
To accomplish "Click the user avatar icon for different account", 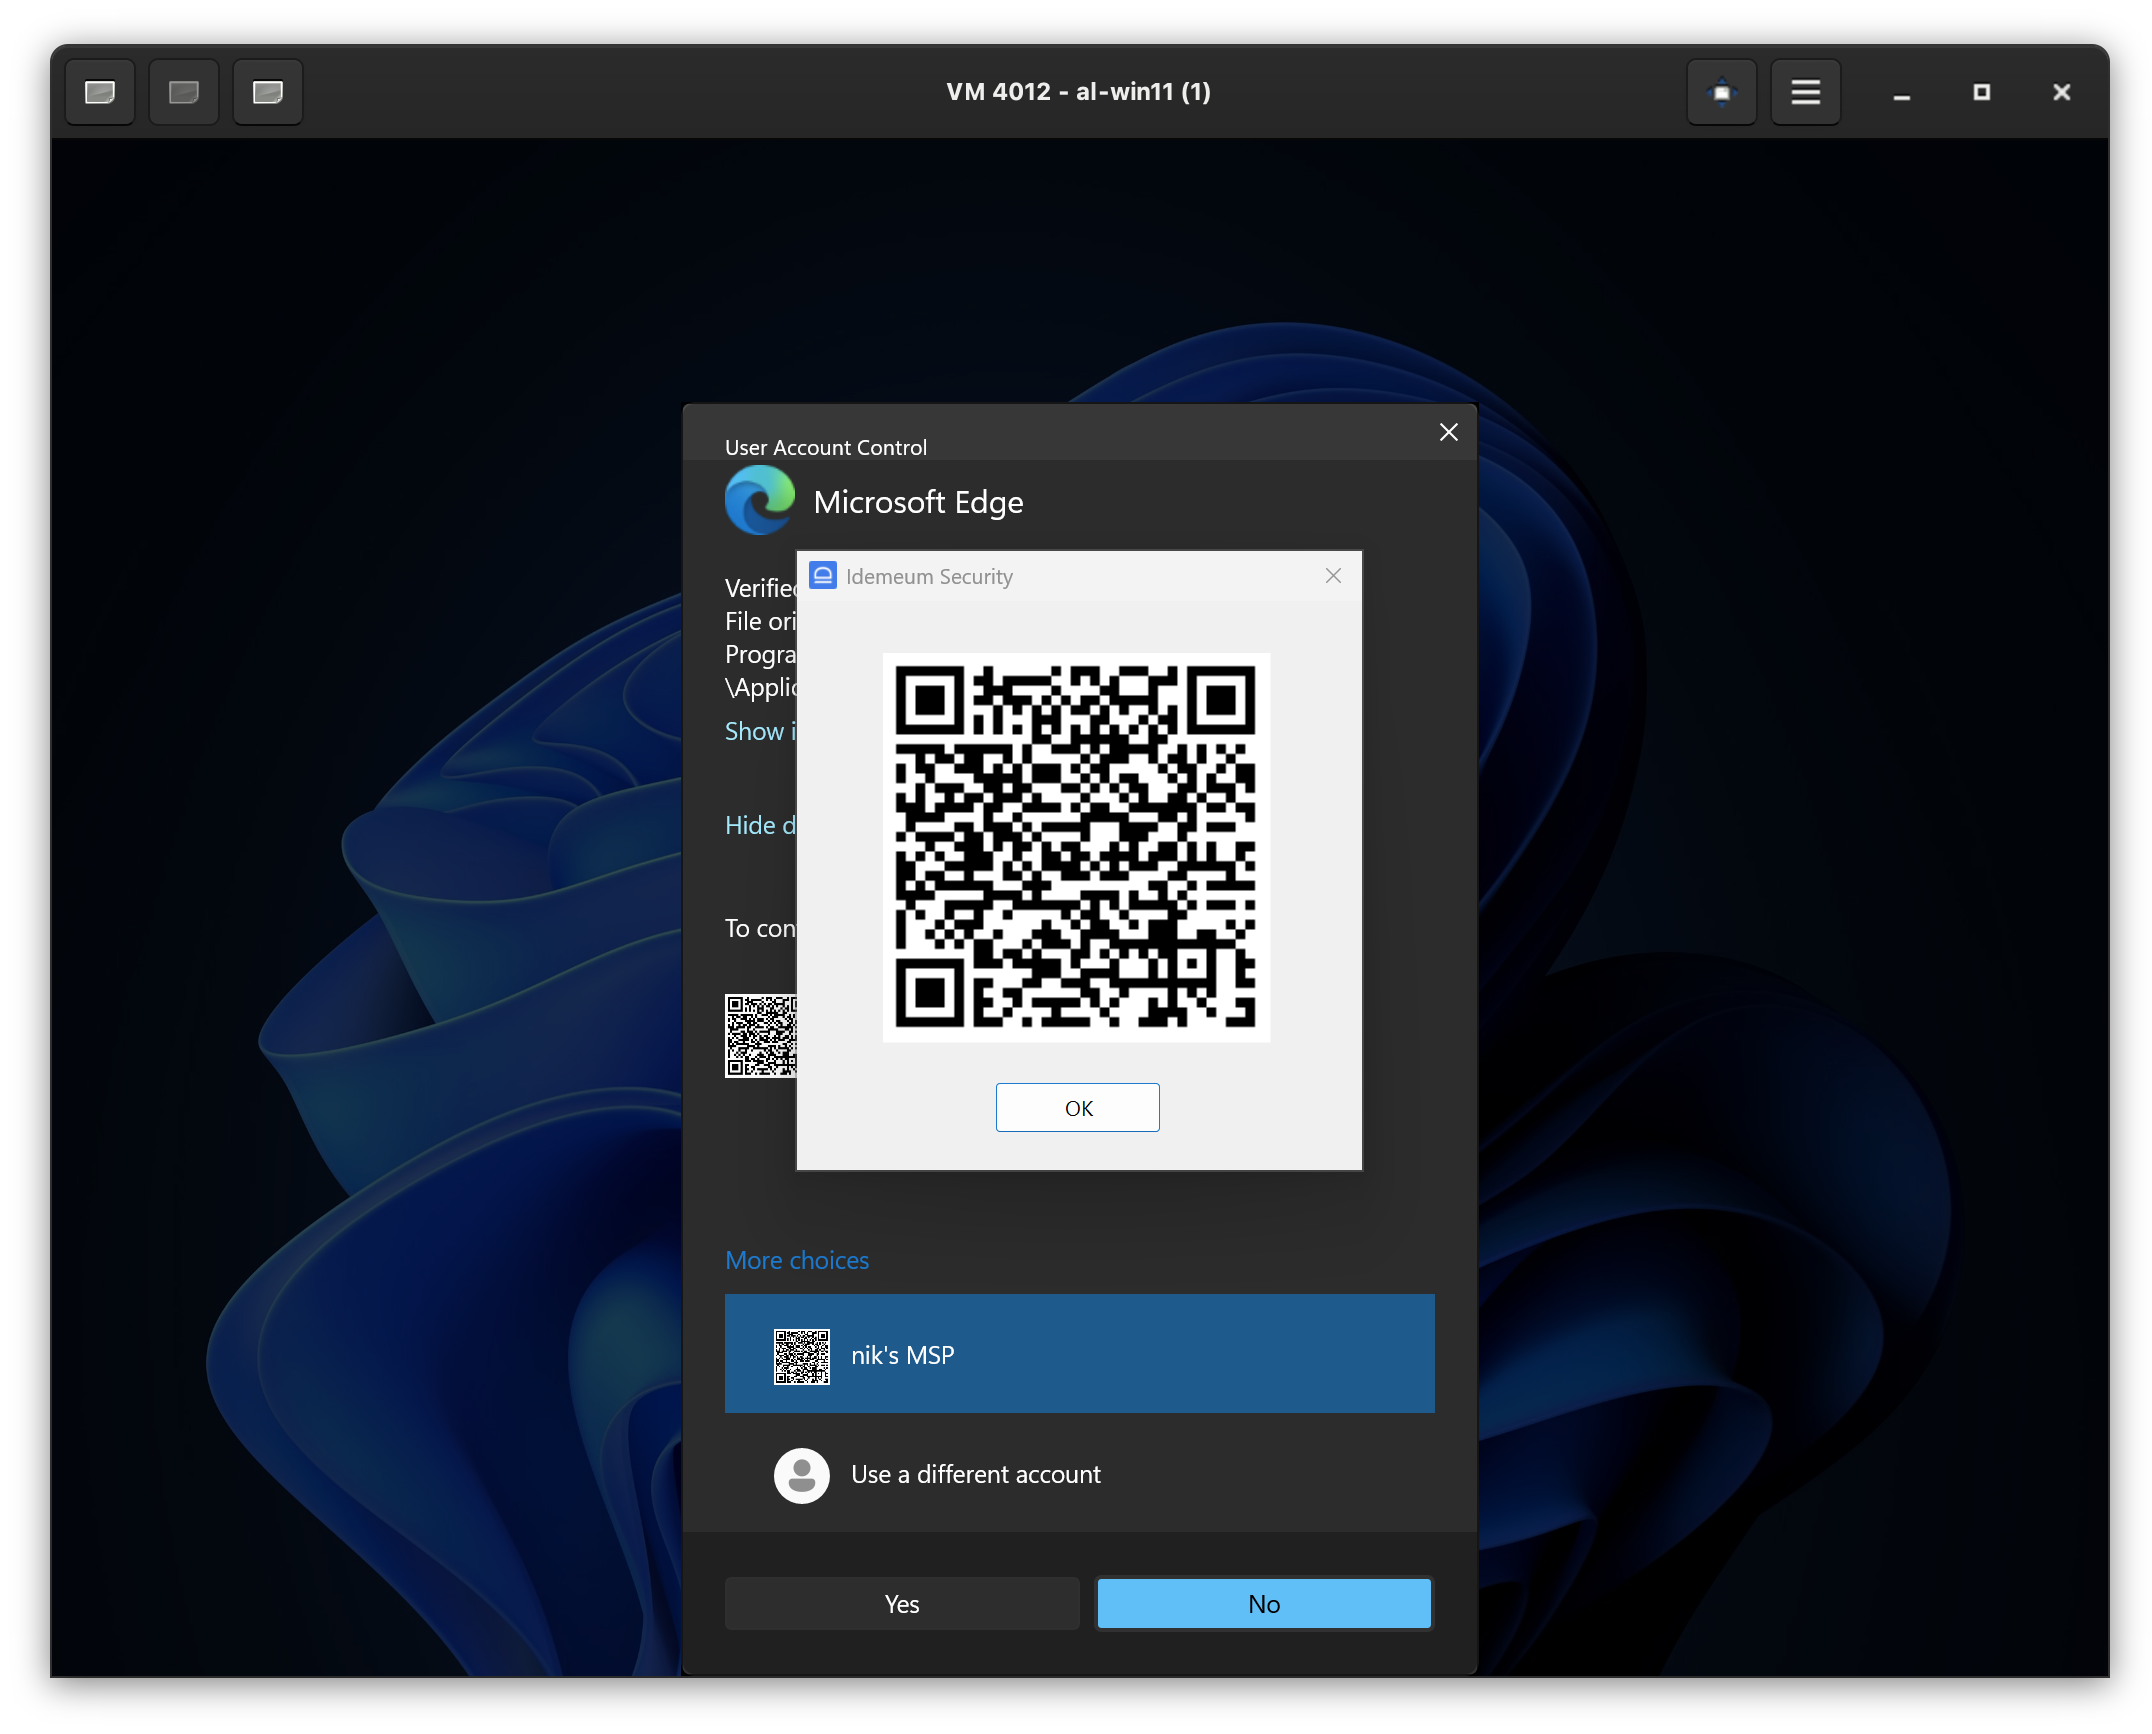I will (802, 1476).
